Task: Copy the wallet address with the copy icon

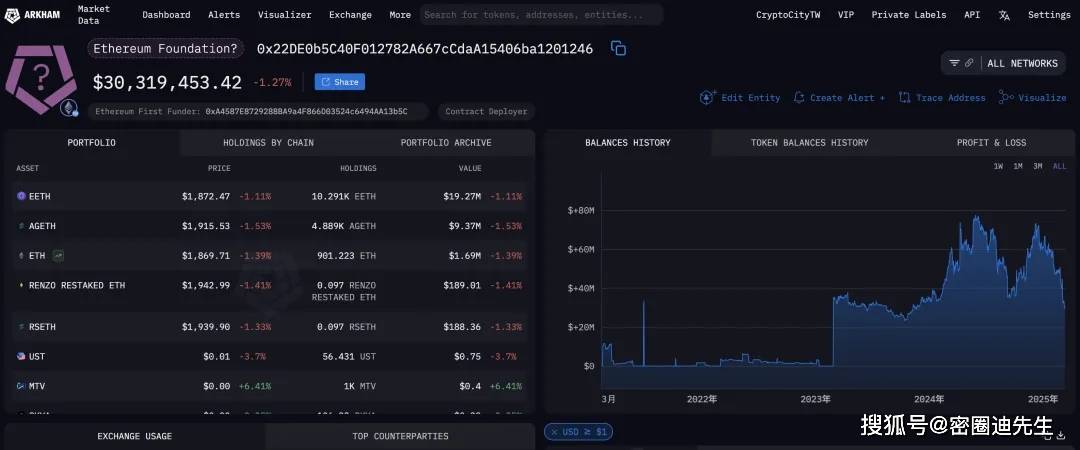Action: [619, 48]
